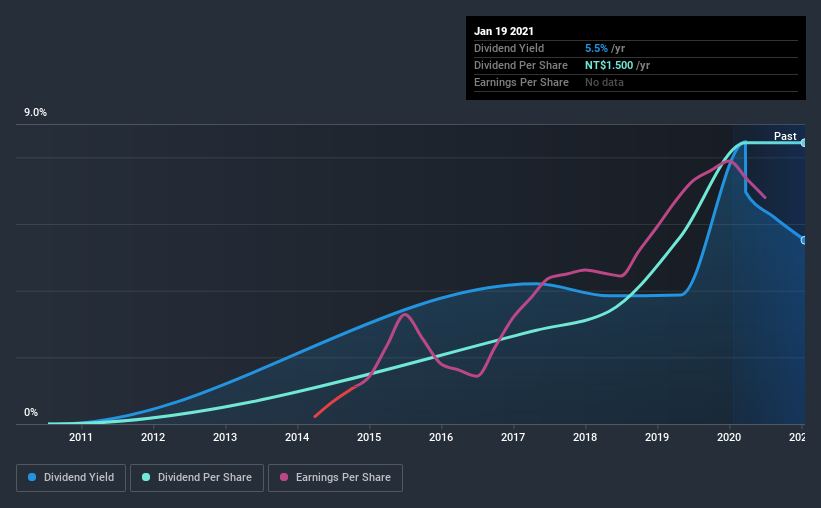The height and width of the screenshot is (508, 821).
Task: Click the 2014 x-axis label
Action: pyautogui.click(x=297, y=437)
